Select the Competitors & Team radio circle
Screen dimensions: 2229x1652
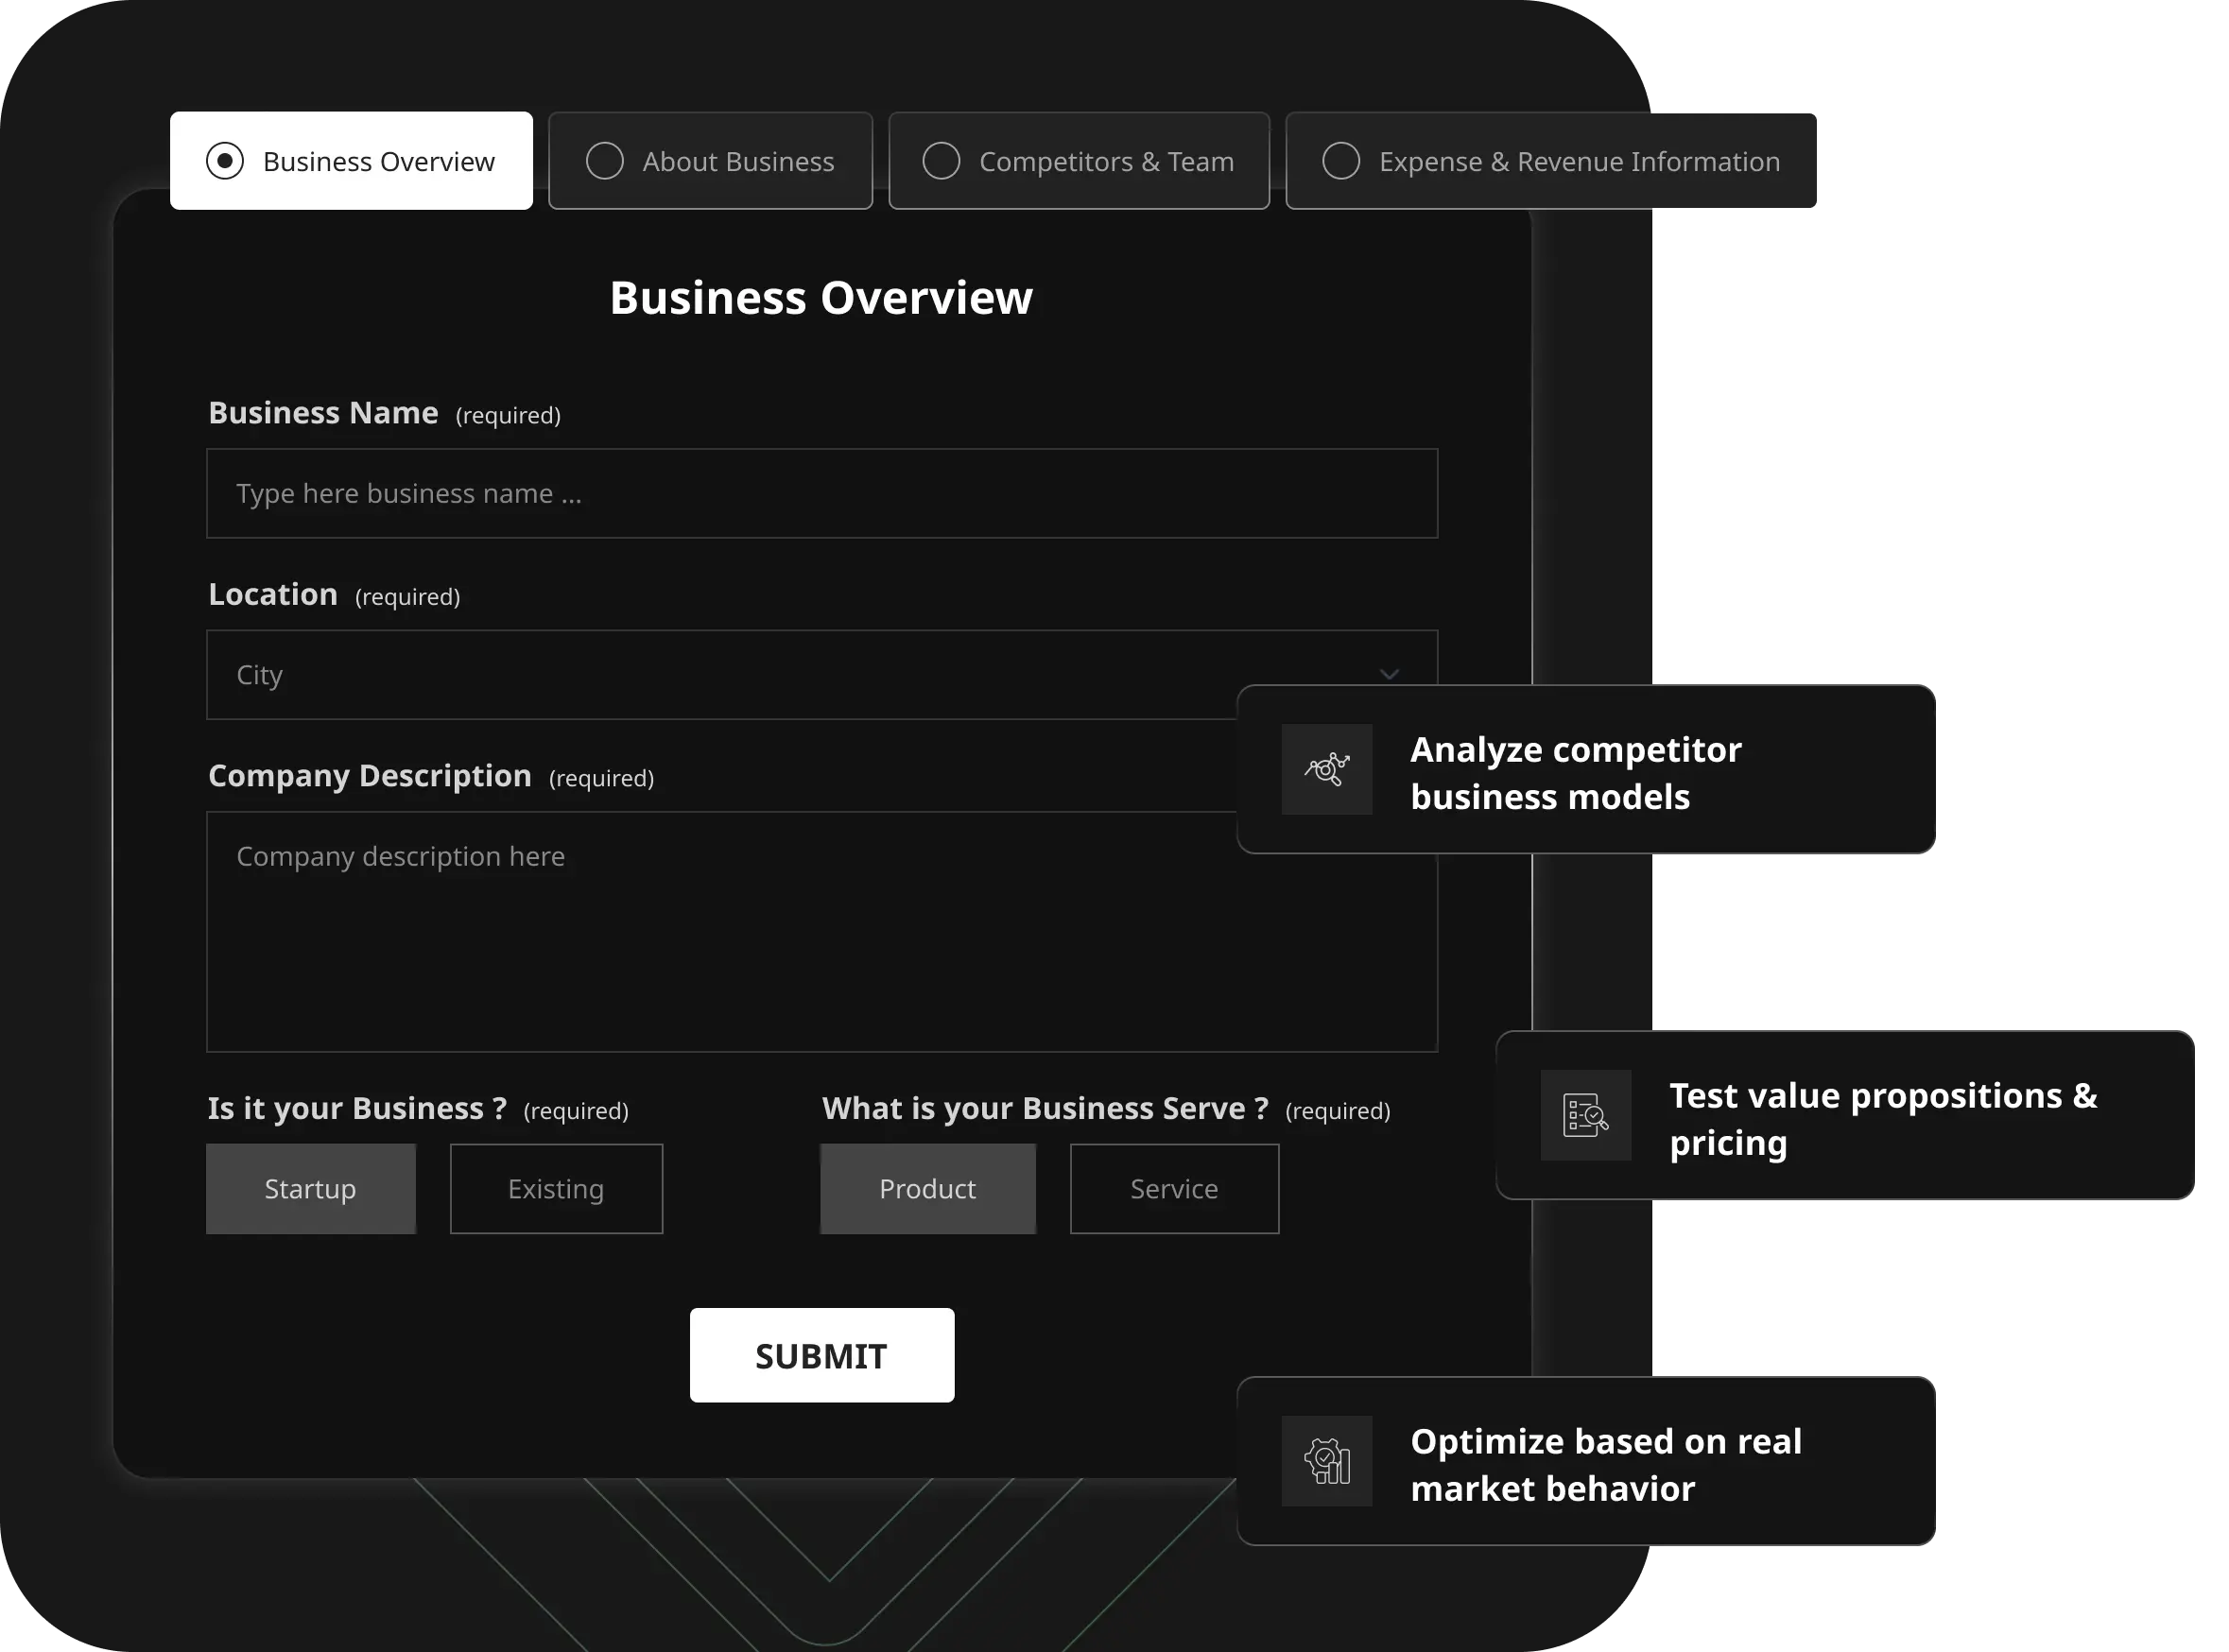pyautogui.click(x=941, y=161)
